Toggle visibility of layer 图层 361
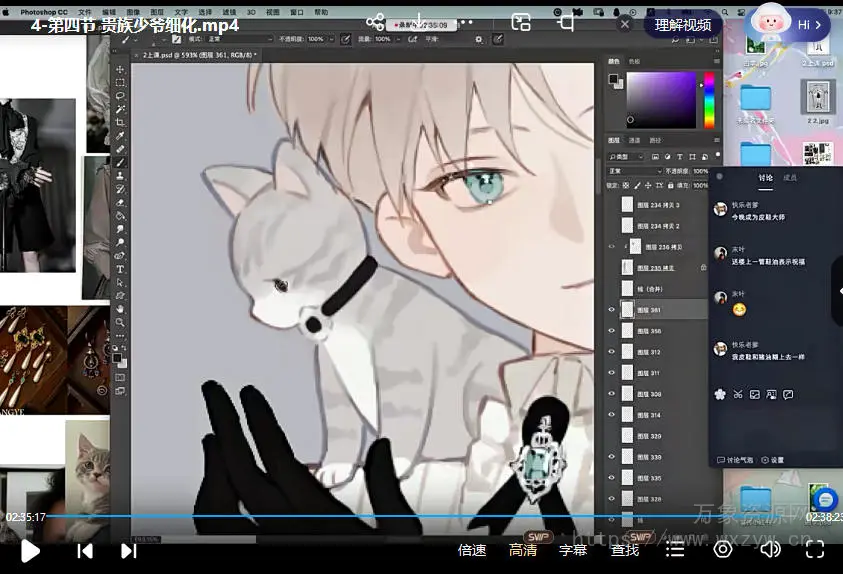 [612, 310]
